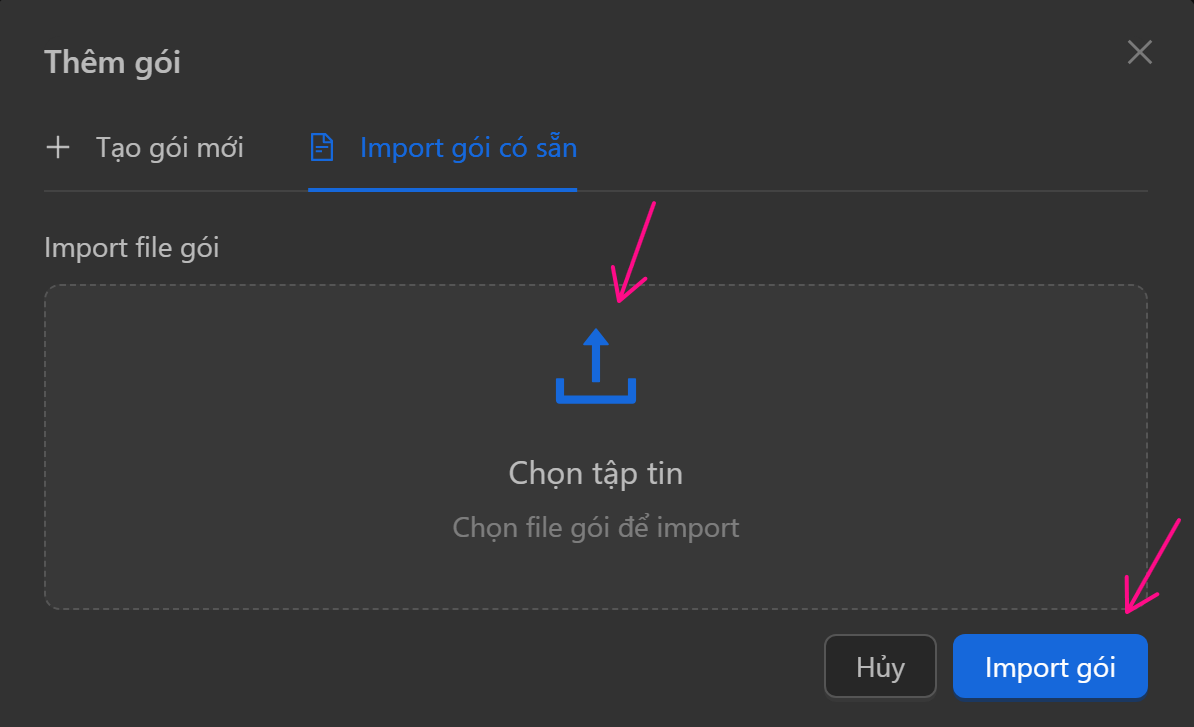Select the Import gói có sẵn tab
The image size is (1194, 727).
pos(467,148)
